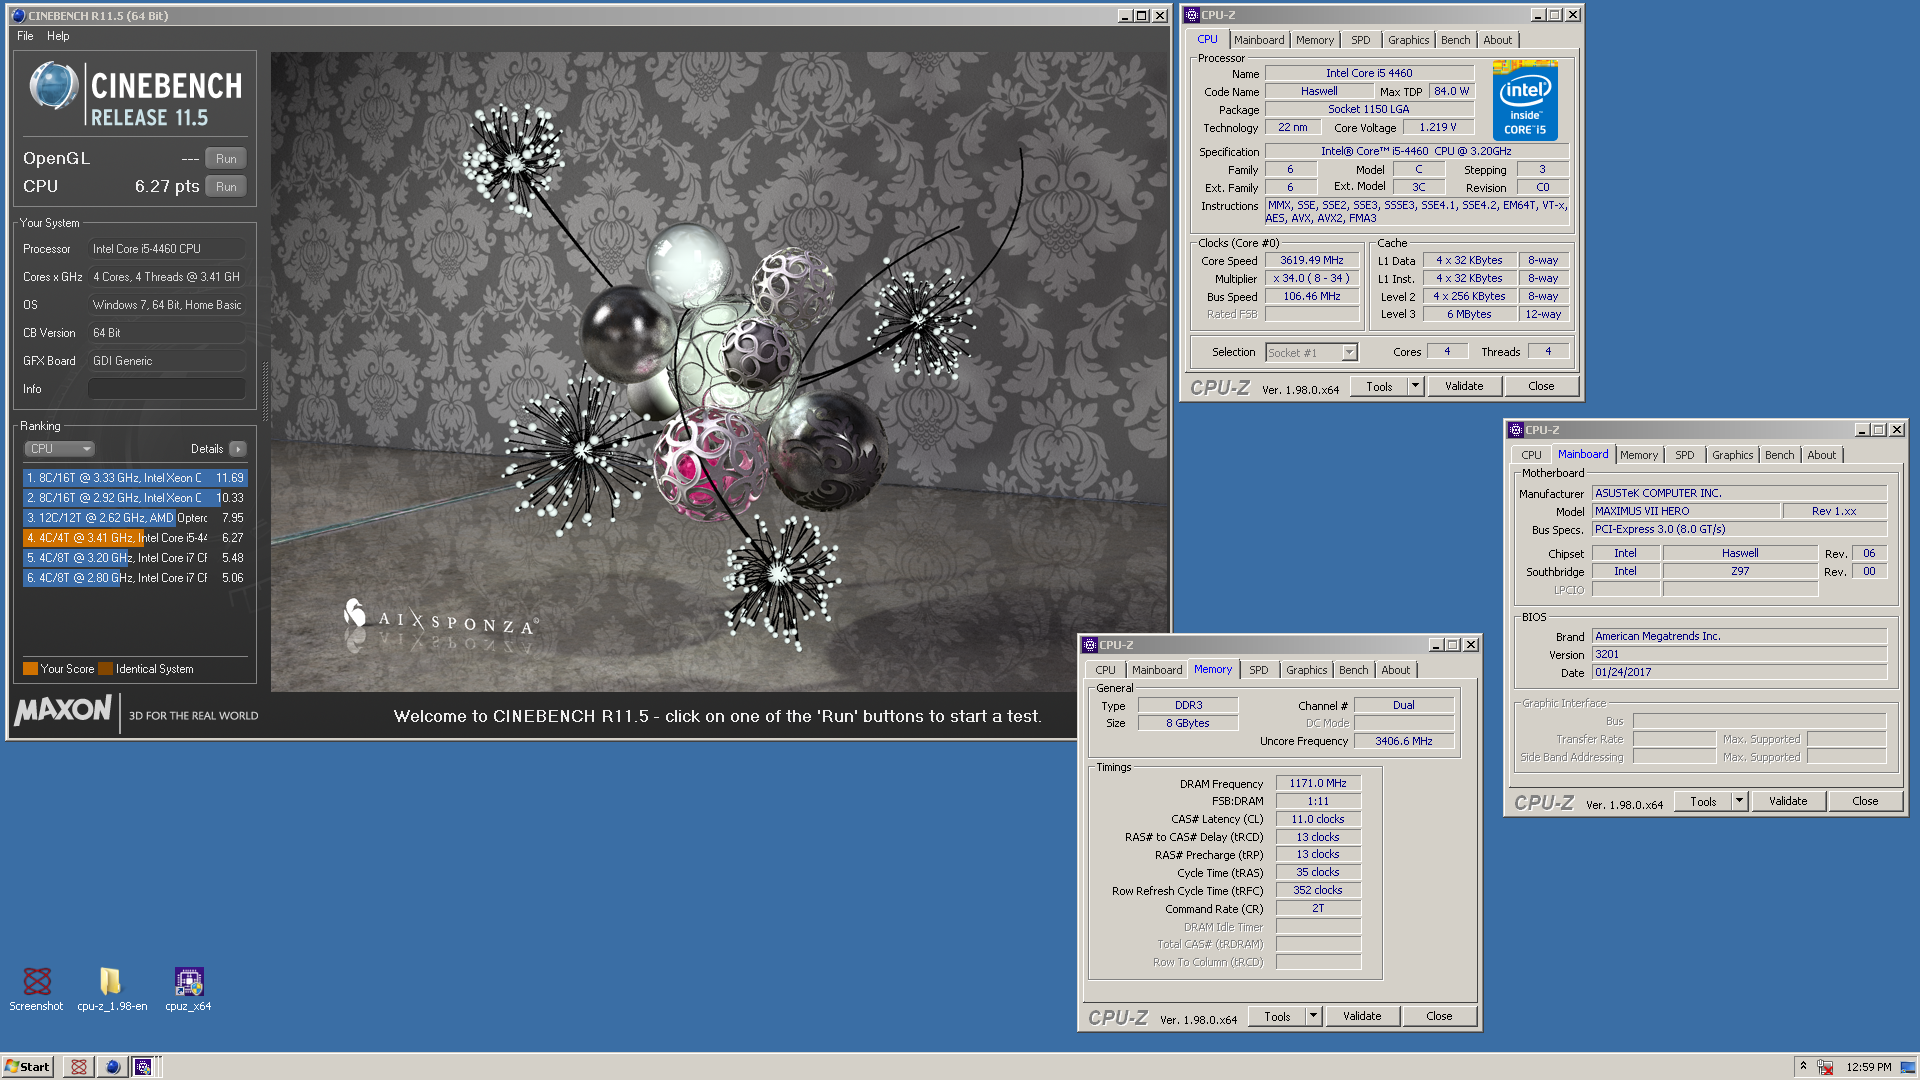1920x1080 pixels.
Task: Open the Screenshot desktop icon
Action: pos(37,988)
